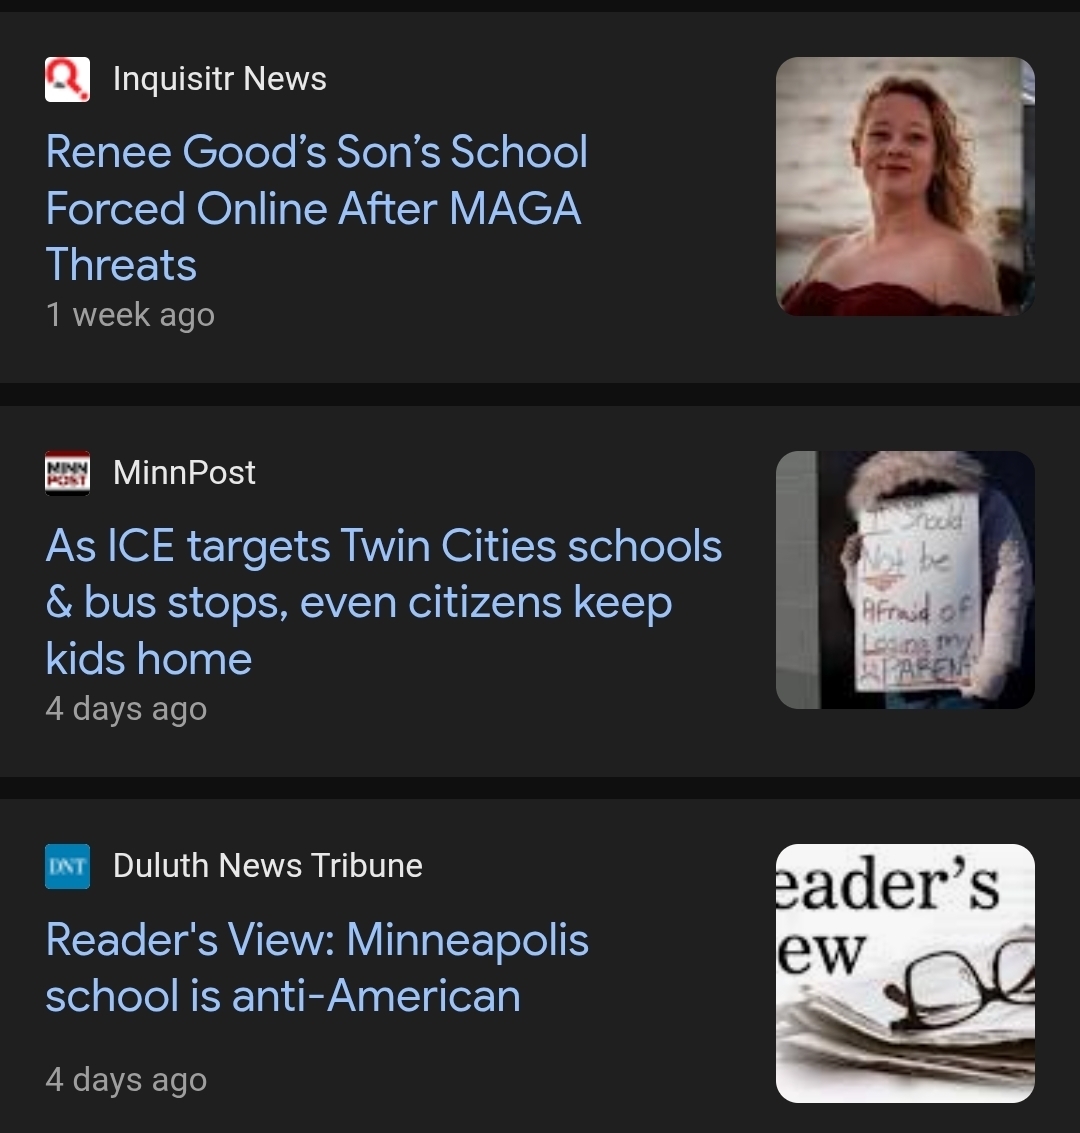The height and width of the screenshot is (1133, 1080).
Task: Click the Duluth News Tribune DNT icon
Action: [68, 866]
